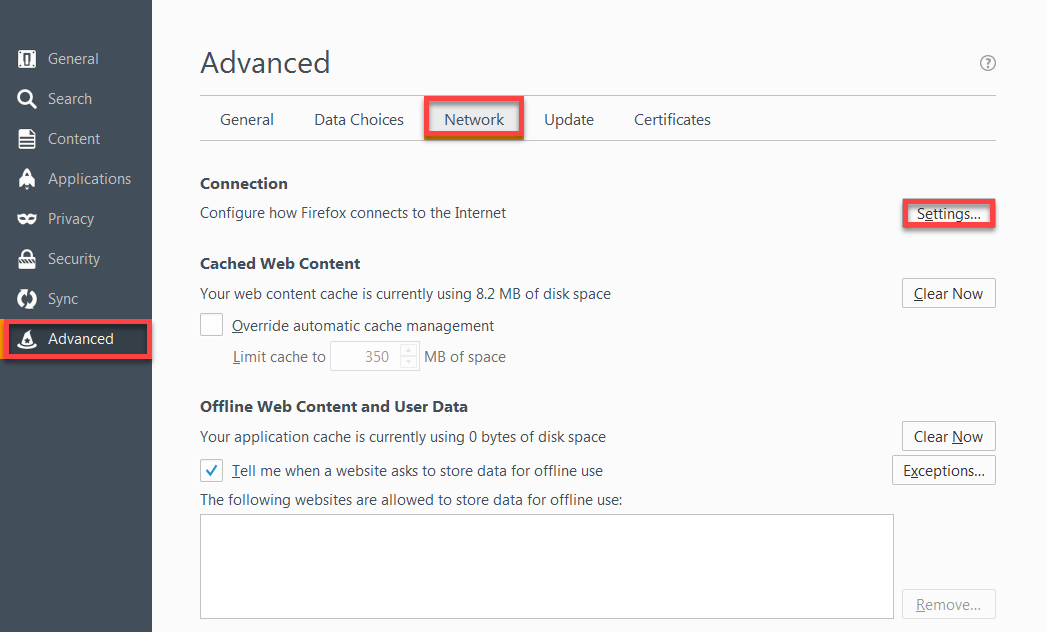Select the Advanced sidebar item
This screenshot has height=632, width=1047.
point(80,338)
